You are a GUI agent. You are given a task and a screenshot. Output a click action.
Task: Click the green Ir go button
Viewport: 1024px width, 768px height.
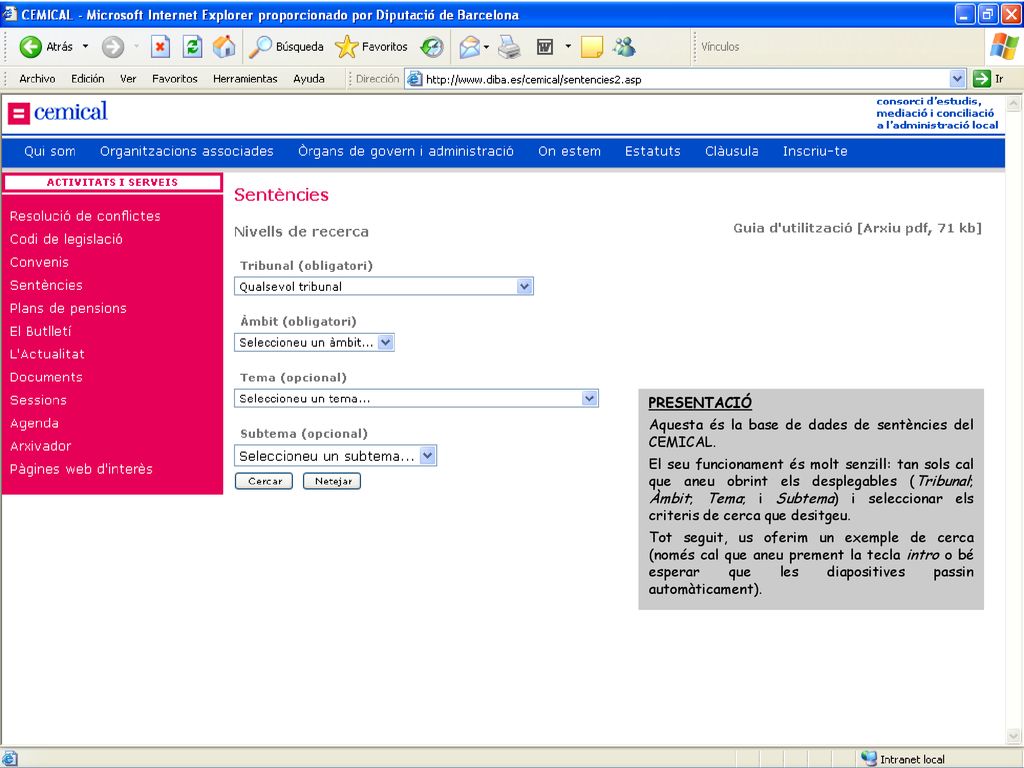click(x=988, y=79)
